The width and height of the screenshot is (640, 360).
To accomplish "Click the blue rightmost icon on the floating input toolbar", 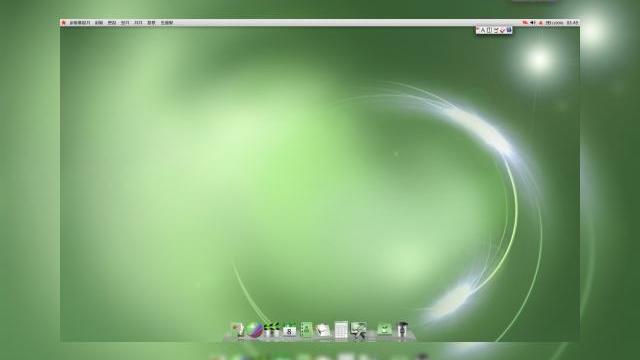I will [509, 30].
